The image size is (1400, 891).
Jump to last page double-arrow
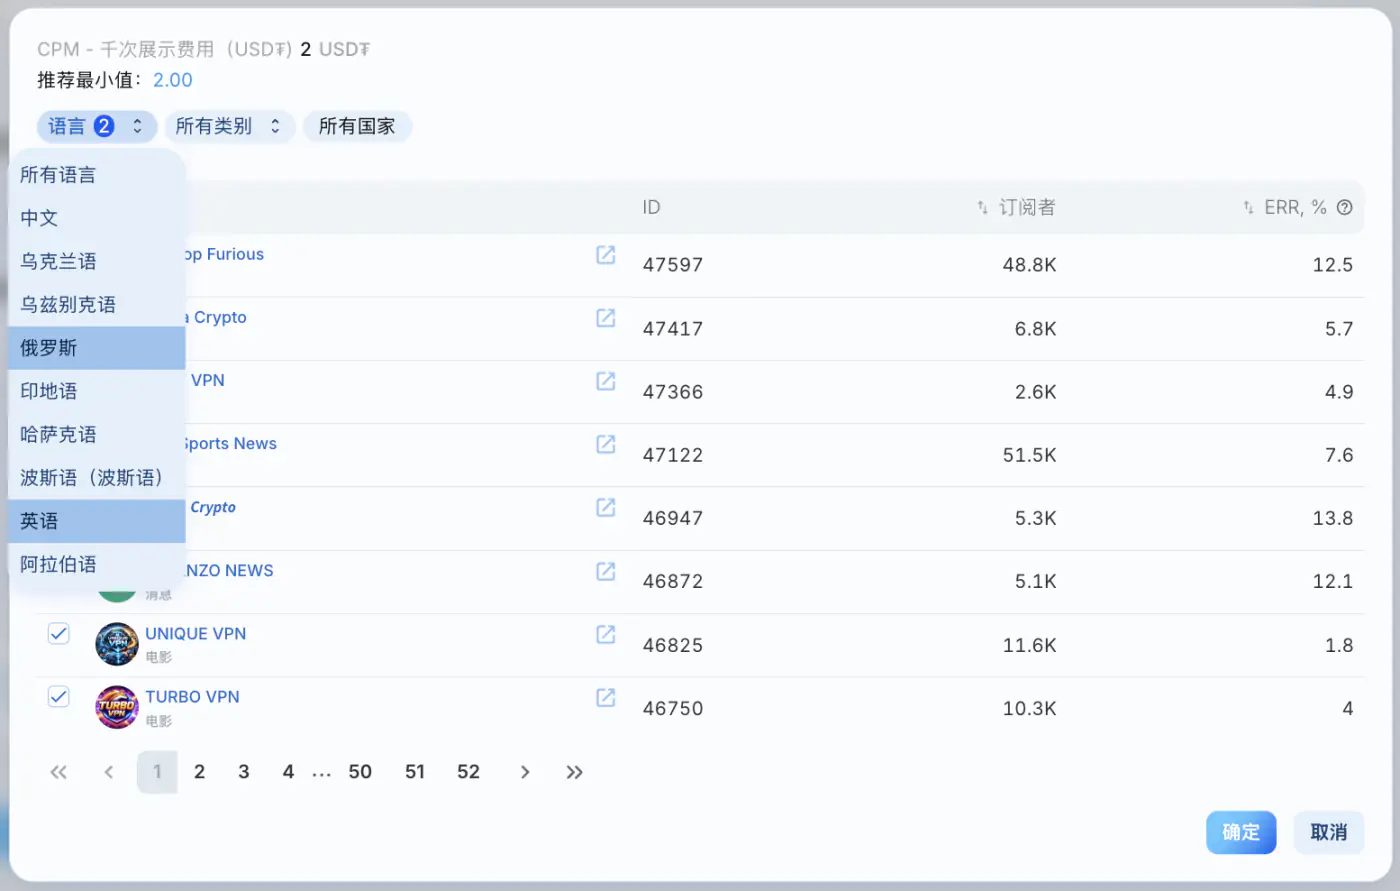tap(574, 772)
